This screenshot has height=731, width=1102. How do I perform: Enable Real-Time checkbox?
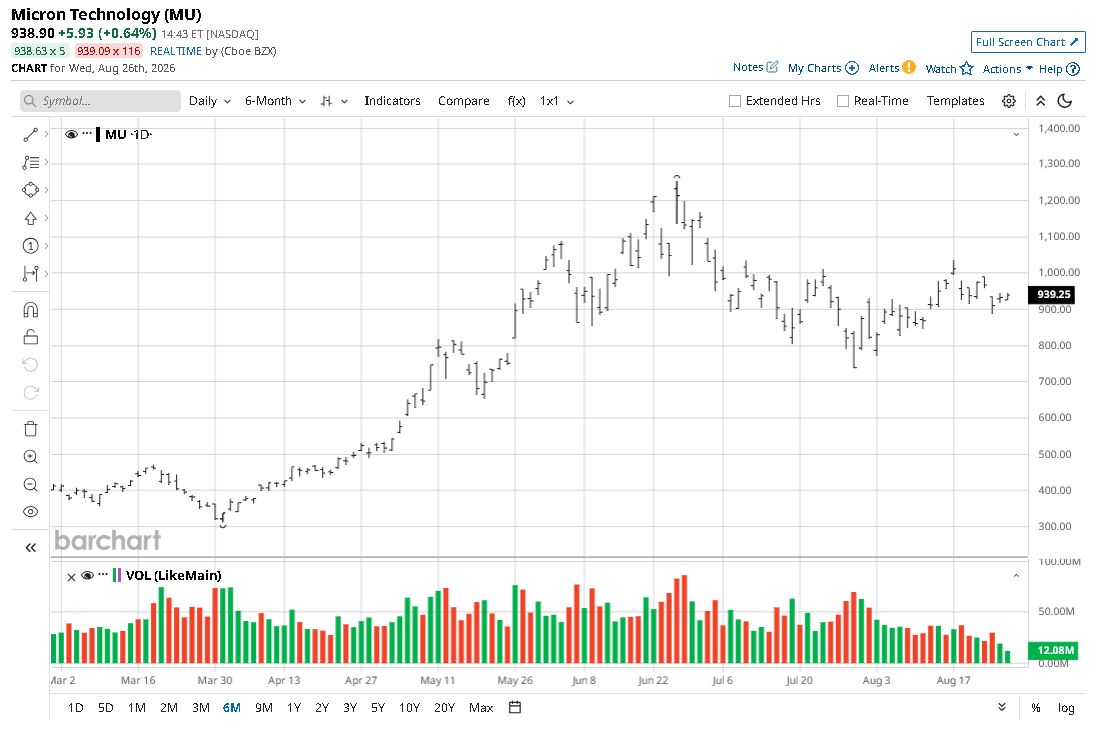click(843, 101)
